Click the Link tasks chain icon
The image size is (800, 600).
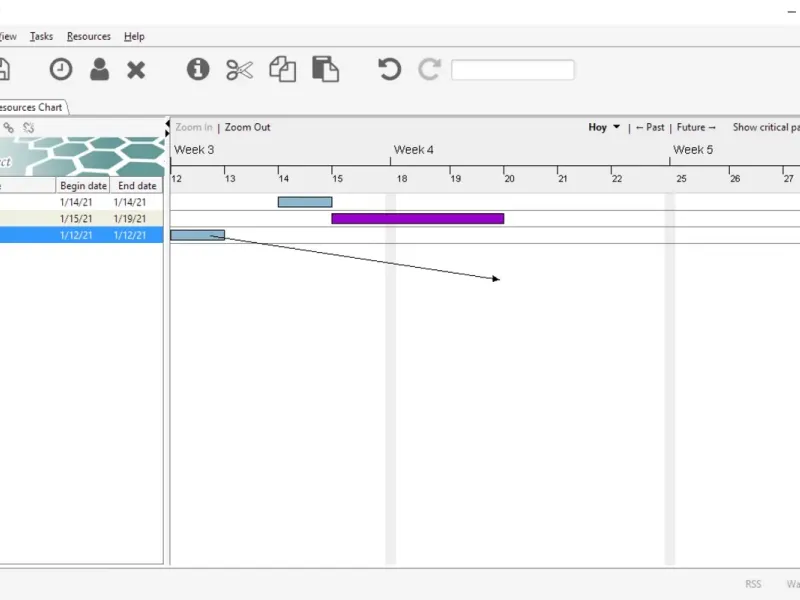point(9,128)
